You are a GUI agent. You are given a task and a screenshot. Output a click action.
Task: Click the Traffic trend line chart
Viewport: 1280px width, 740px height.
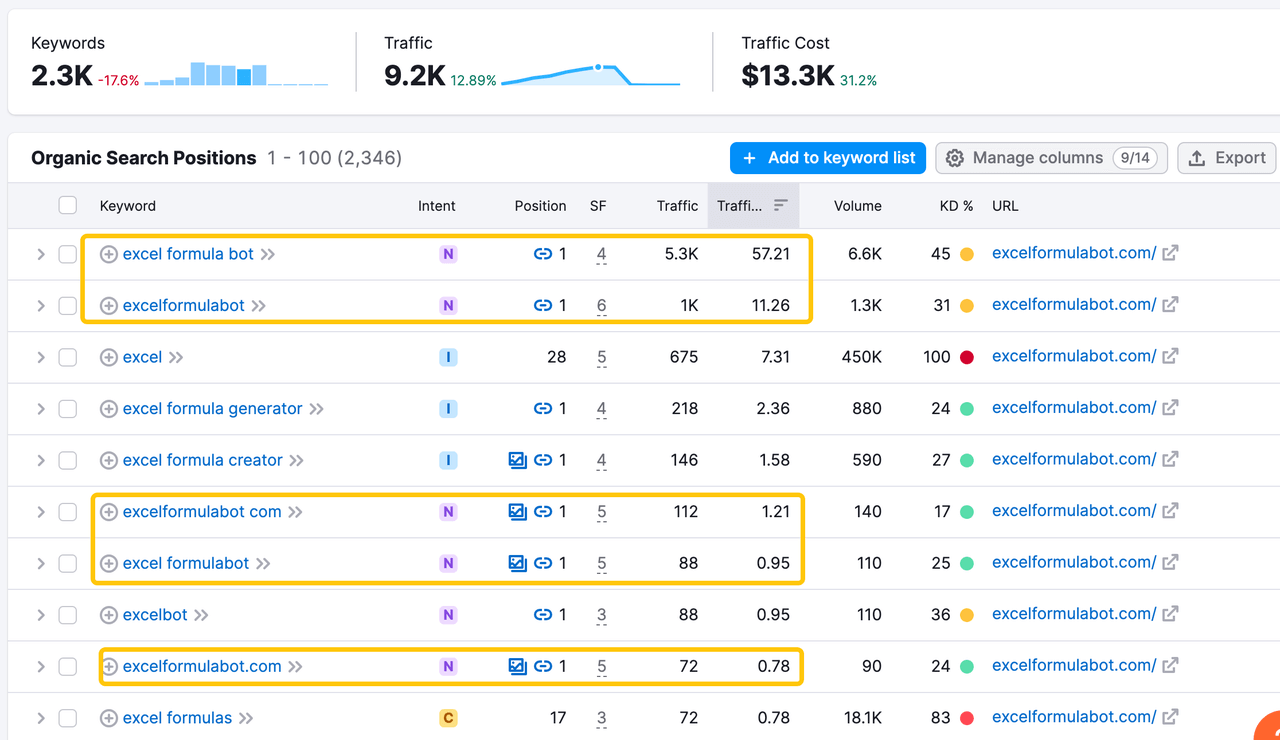click(x=590, y=75)
